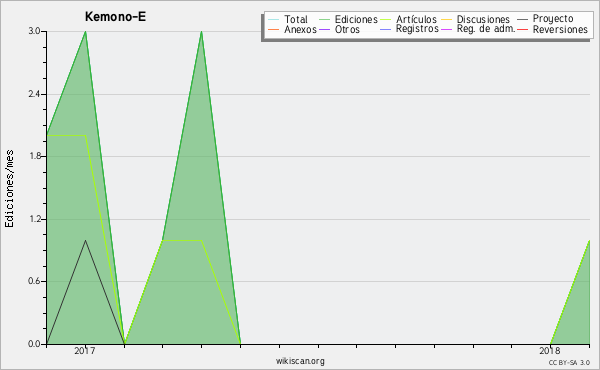The height and width of the screenshot is (370, 600).
Task: Click the 0.0 y-axis value
Action: [34, 344]
